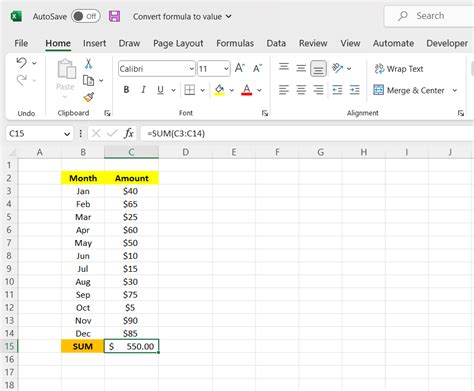474x391 pixels.
Task: Center text horizontally icon
Action: coord(301,90)
